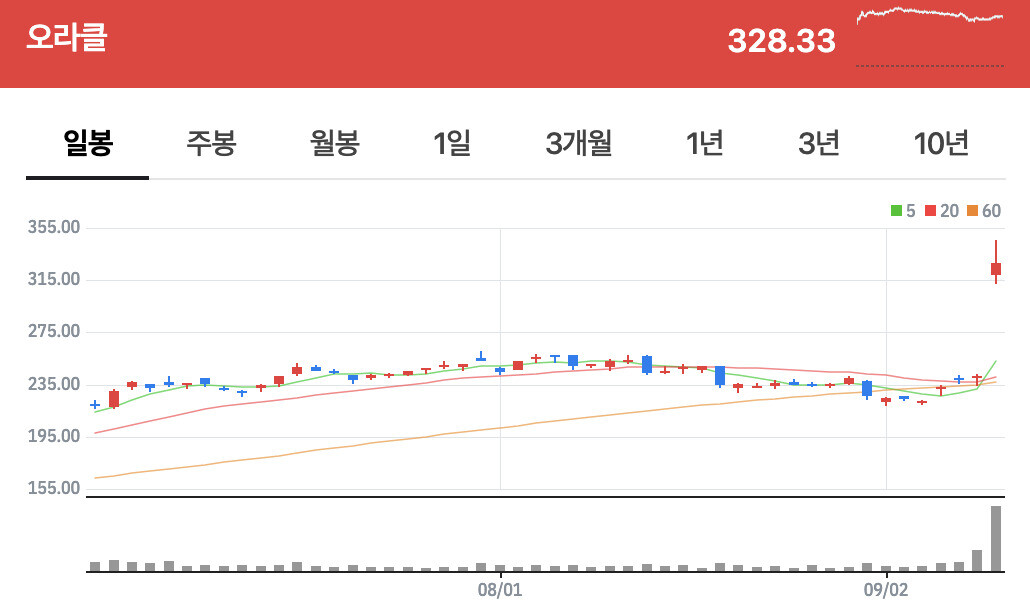The width and height of the screenshot is (1030, 616).
Task: Switch to the 주봉 weekly tab
Action: point(211,143)
